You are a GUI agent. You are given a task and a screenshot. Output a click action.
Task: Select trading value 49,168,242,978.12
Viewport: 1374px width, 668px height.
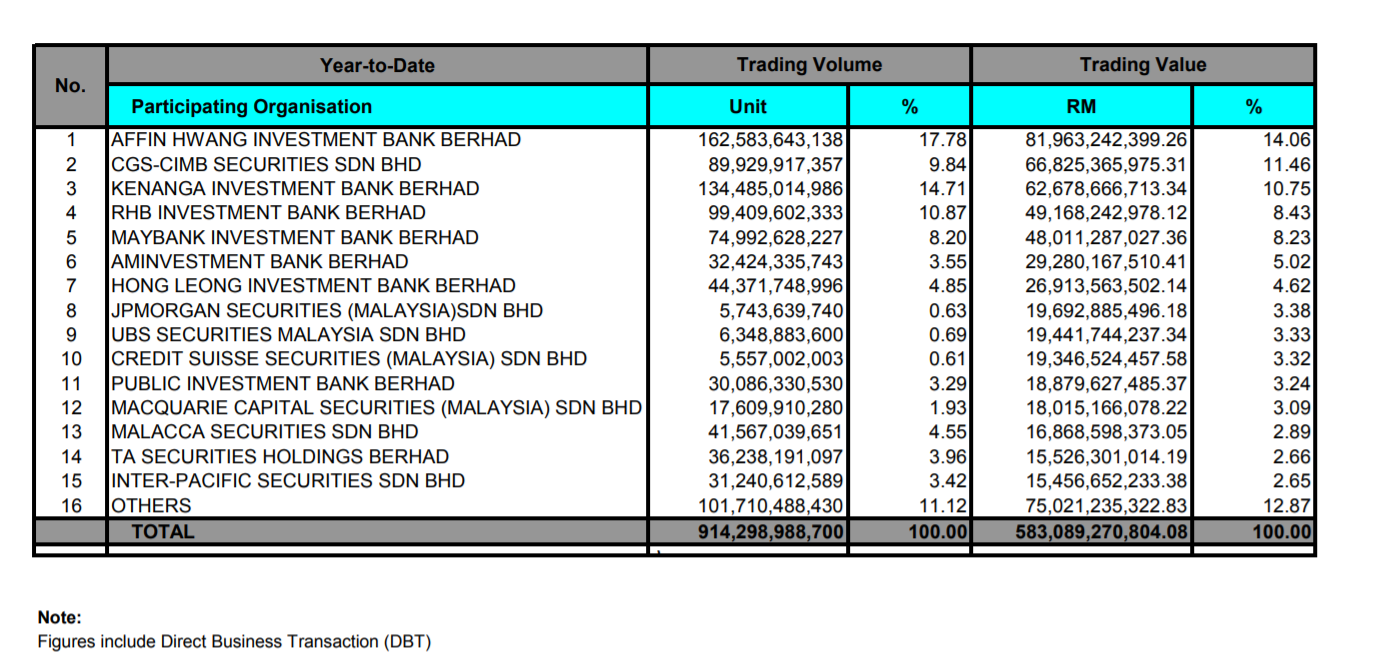point(1107,213)
